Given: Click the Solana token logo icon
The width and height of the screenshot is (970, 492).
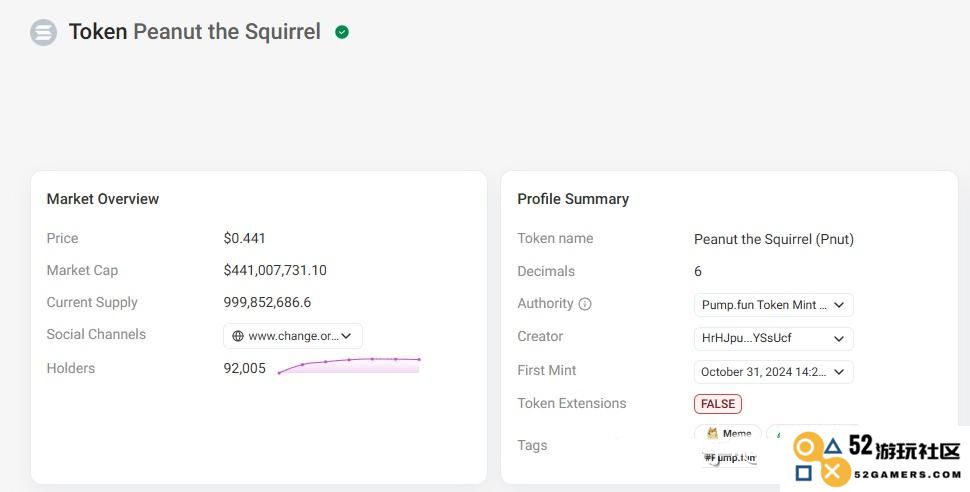Looking at the screenshot, I should click(x=43, y=32).
